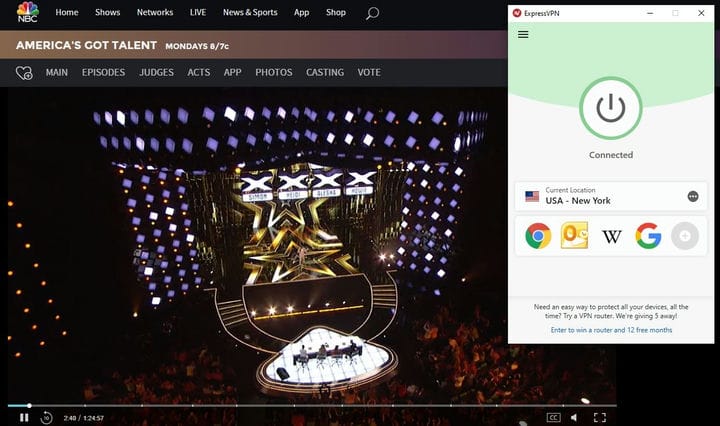Image resolution: width=720 pixels, height=426 pixels.
Task: Click the Connected status text
Action: 611,155
